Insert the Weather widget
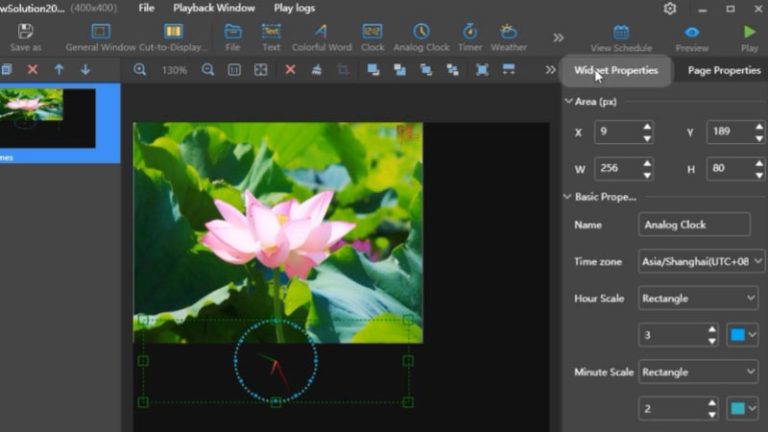Screen dimensions: 768x432 (x=508, y=32)
